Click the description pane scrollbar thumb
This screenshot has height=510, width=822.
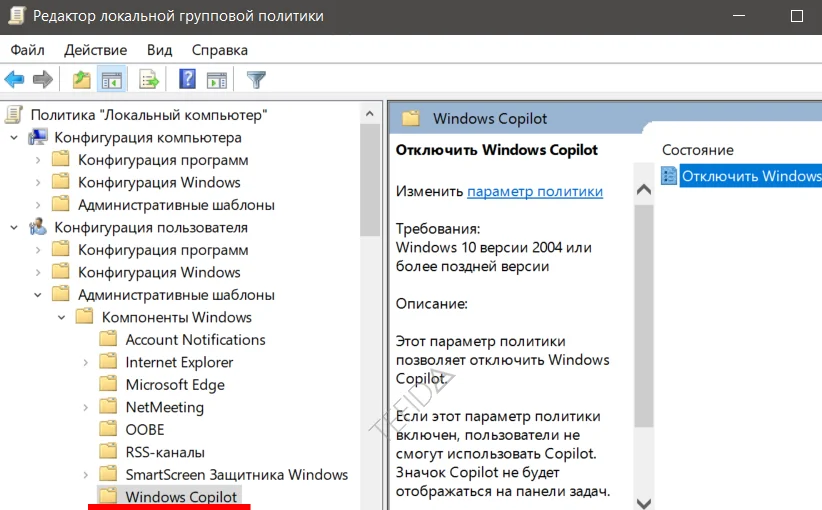[x=643, y=316]
